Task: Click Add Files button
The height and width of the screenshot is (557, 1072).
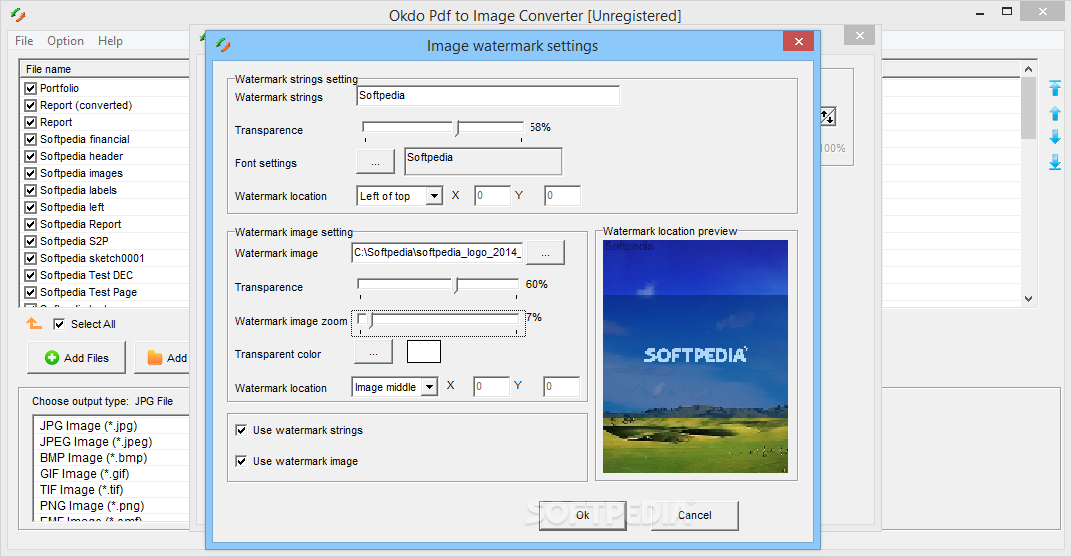Action: tap(77, 357)
